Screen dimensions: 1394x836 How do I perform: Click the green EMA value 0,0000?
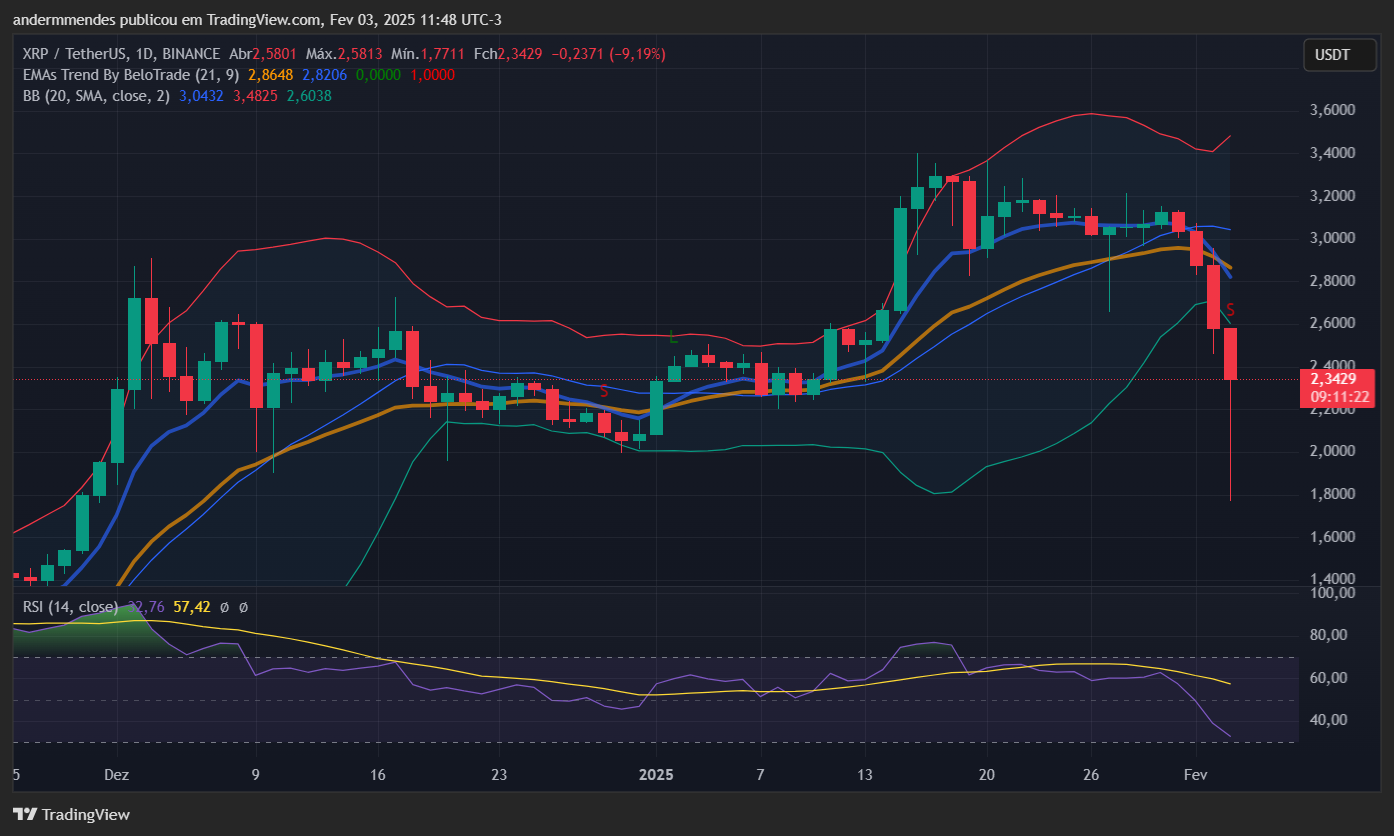379,74
